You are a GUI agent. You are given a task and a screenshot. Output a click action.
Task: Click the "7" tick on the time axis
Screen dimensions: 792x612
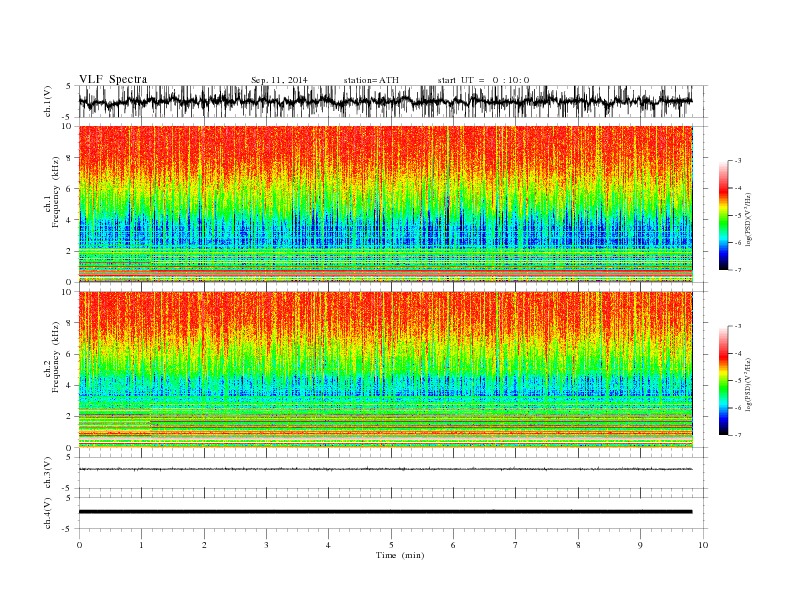tap(516, 545)
